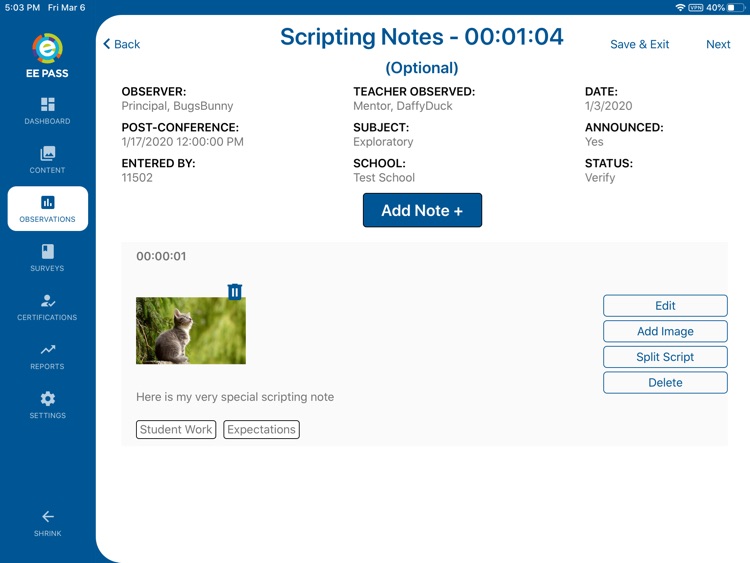Click the note text 'Here is my very special scripting note'
The image size is (750, 563).
pos(235,397)
